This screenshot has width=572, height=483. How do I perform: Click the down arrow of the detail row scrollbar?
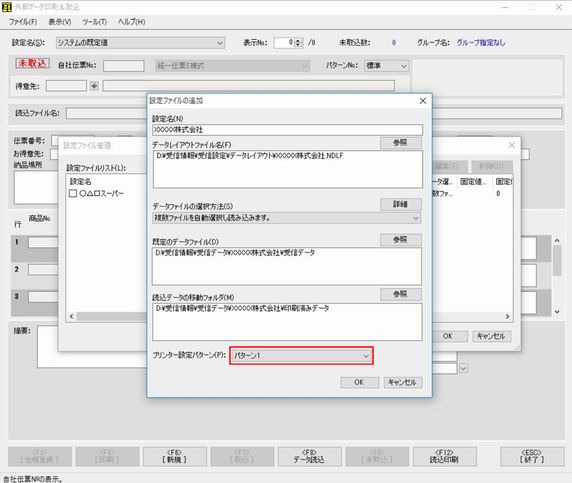(x=557, y=312)
